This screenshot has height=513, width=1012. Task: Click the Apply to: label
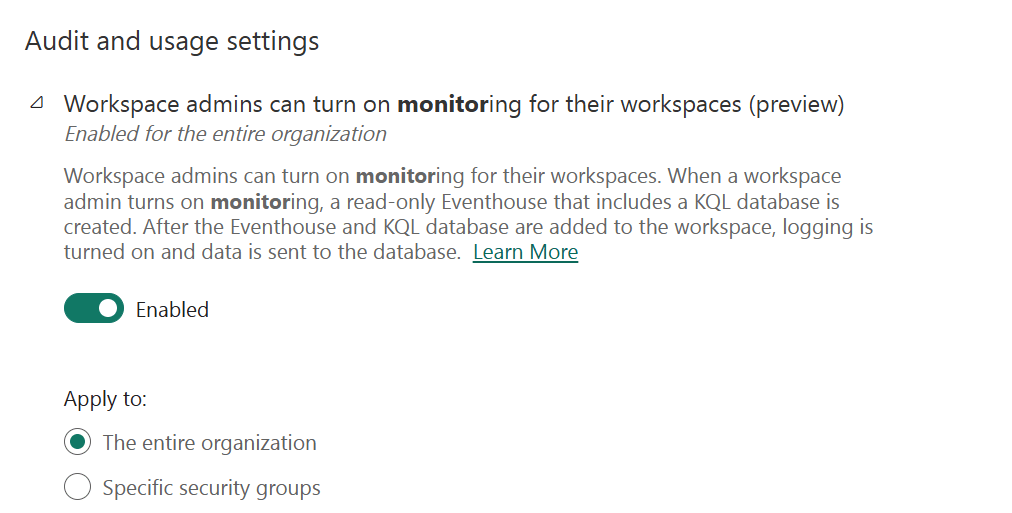[x=105, y=399]
